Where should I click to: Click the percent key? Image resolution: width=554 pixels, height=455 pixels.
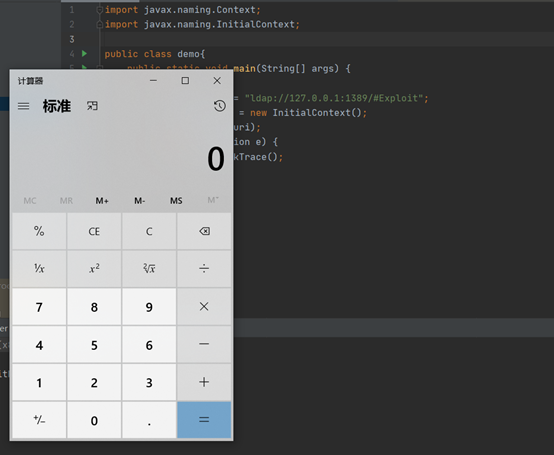[x=39, y=231]
